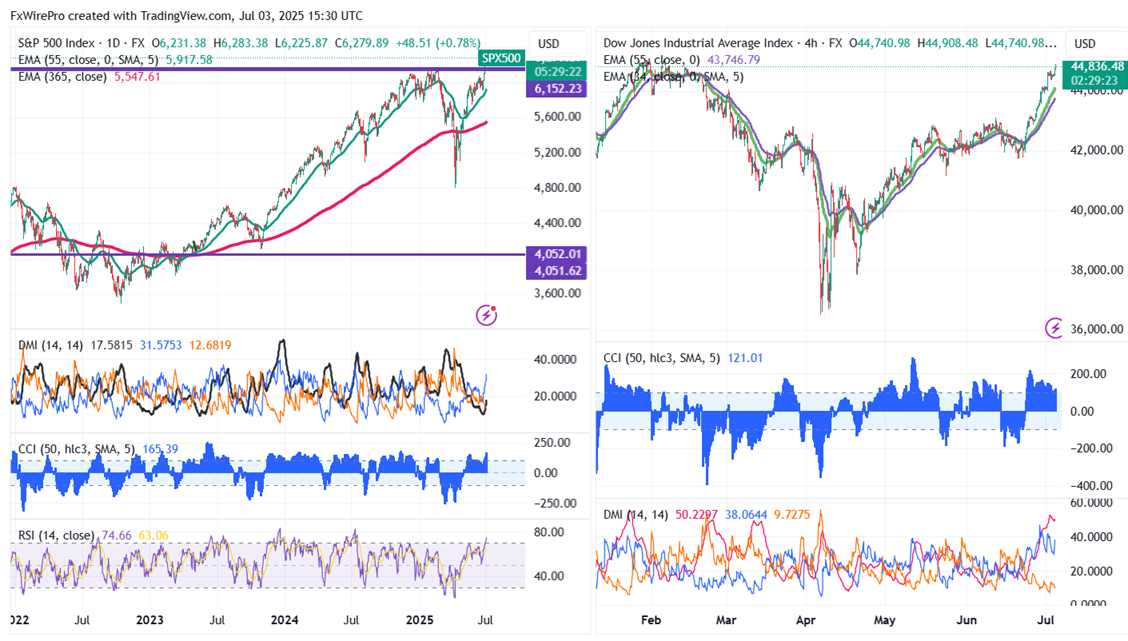Click DMI value 31.5753

pos(160,345)
